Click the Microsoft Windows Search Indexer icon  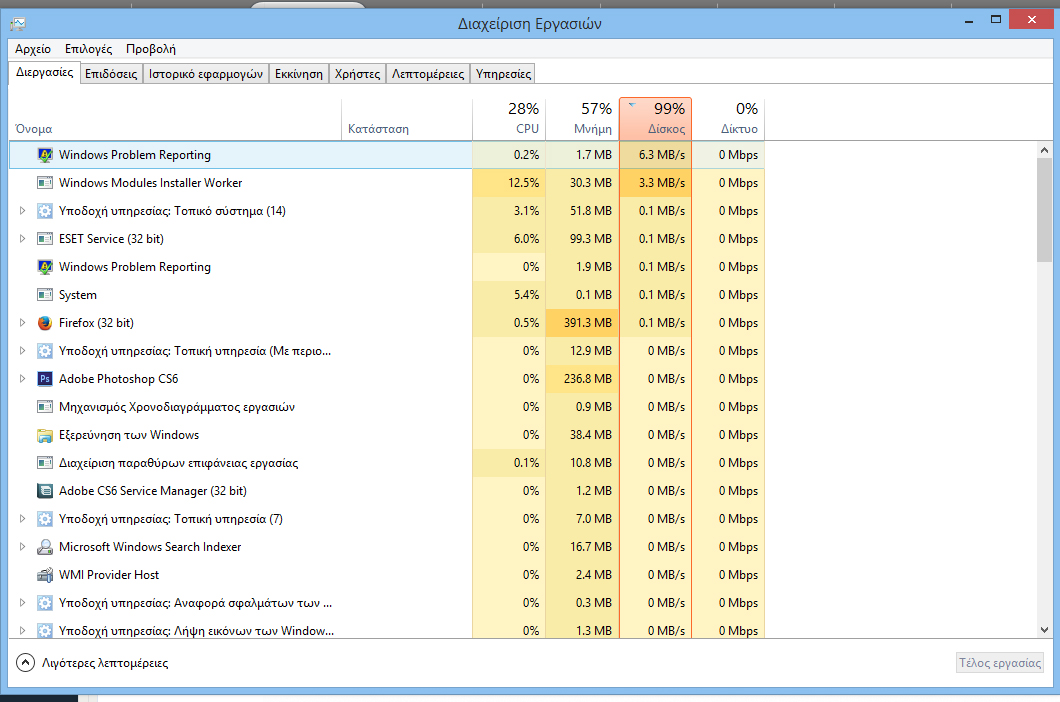pyautogui.click(x=45, y=547)
